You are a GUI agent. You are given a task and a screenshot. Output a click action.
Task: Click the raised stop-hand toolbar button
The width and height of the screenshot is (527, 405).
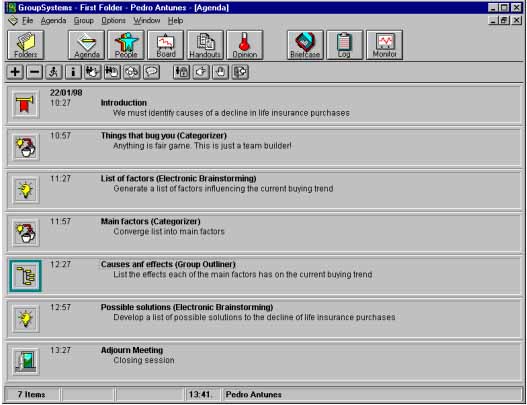click(220, 72)
